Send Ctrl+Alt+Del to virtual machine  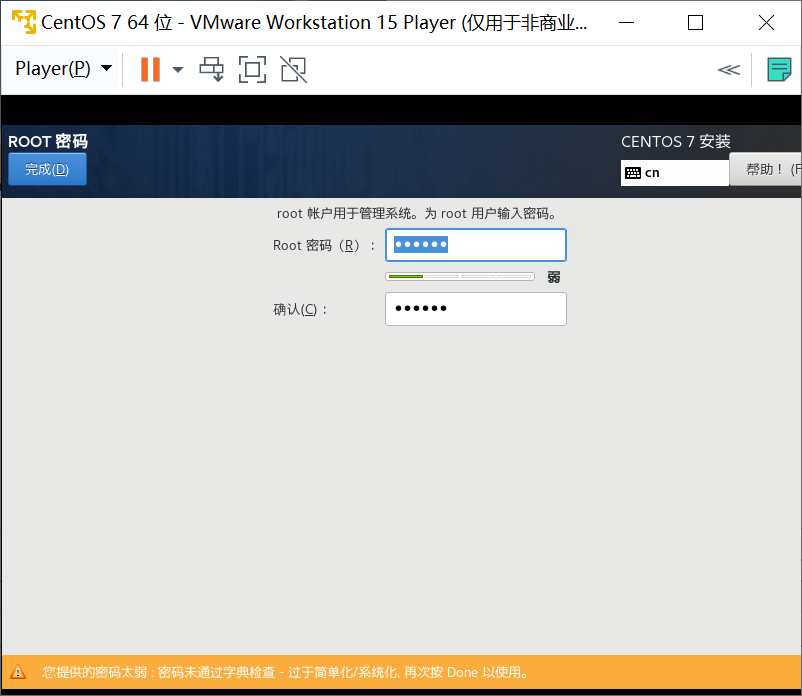(211, 69)
